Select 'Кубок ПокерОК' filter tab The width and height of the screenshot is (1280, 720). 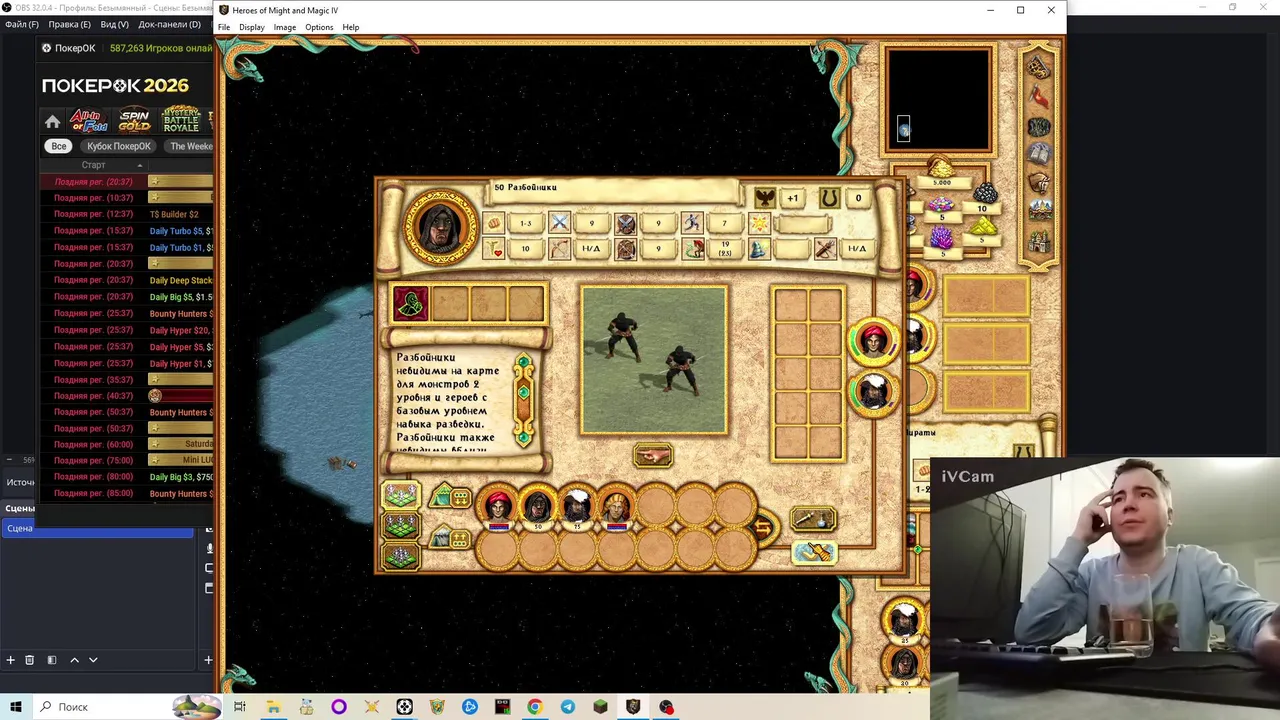pyautogui.click(x=119, y=146)
